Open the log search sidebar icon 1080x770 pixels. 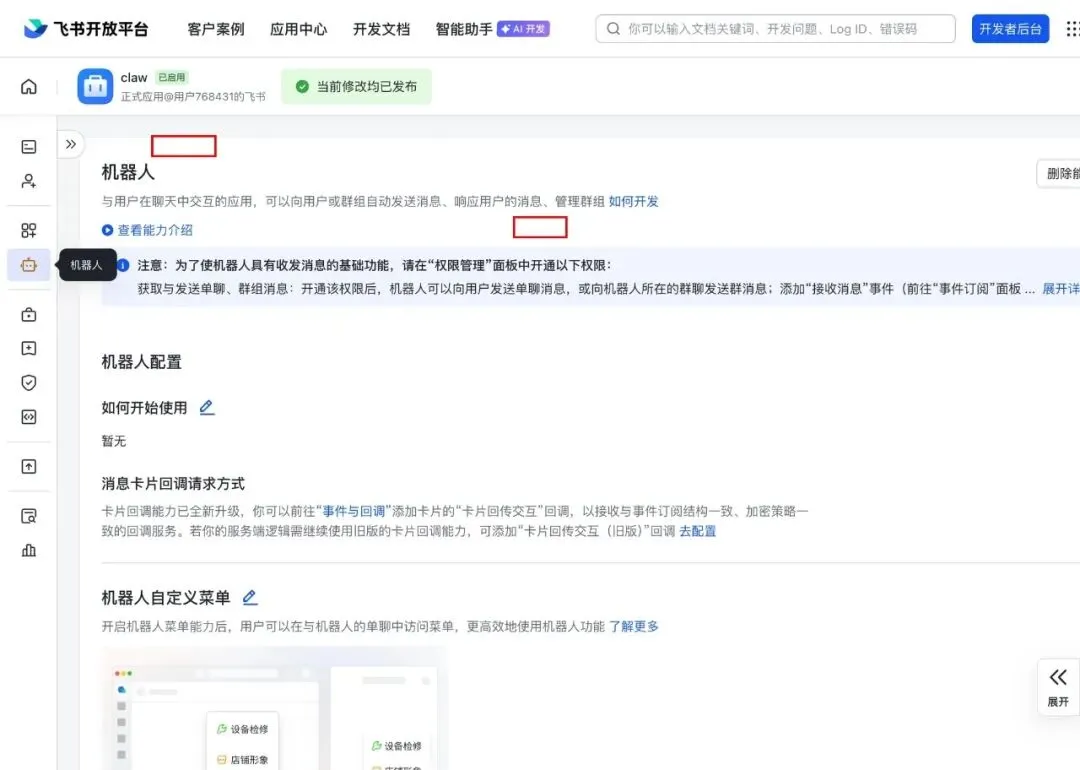point(29,516)
